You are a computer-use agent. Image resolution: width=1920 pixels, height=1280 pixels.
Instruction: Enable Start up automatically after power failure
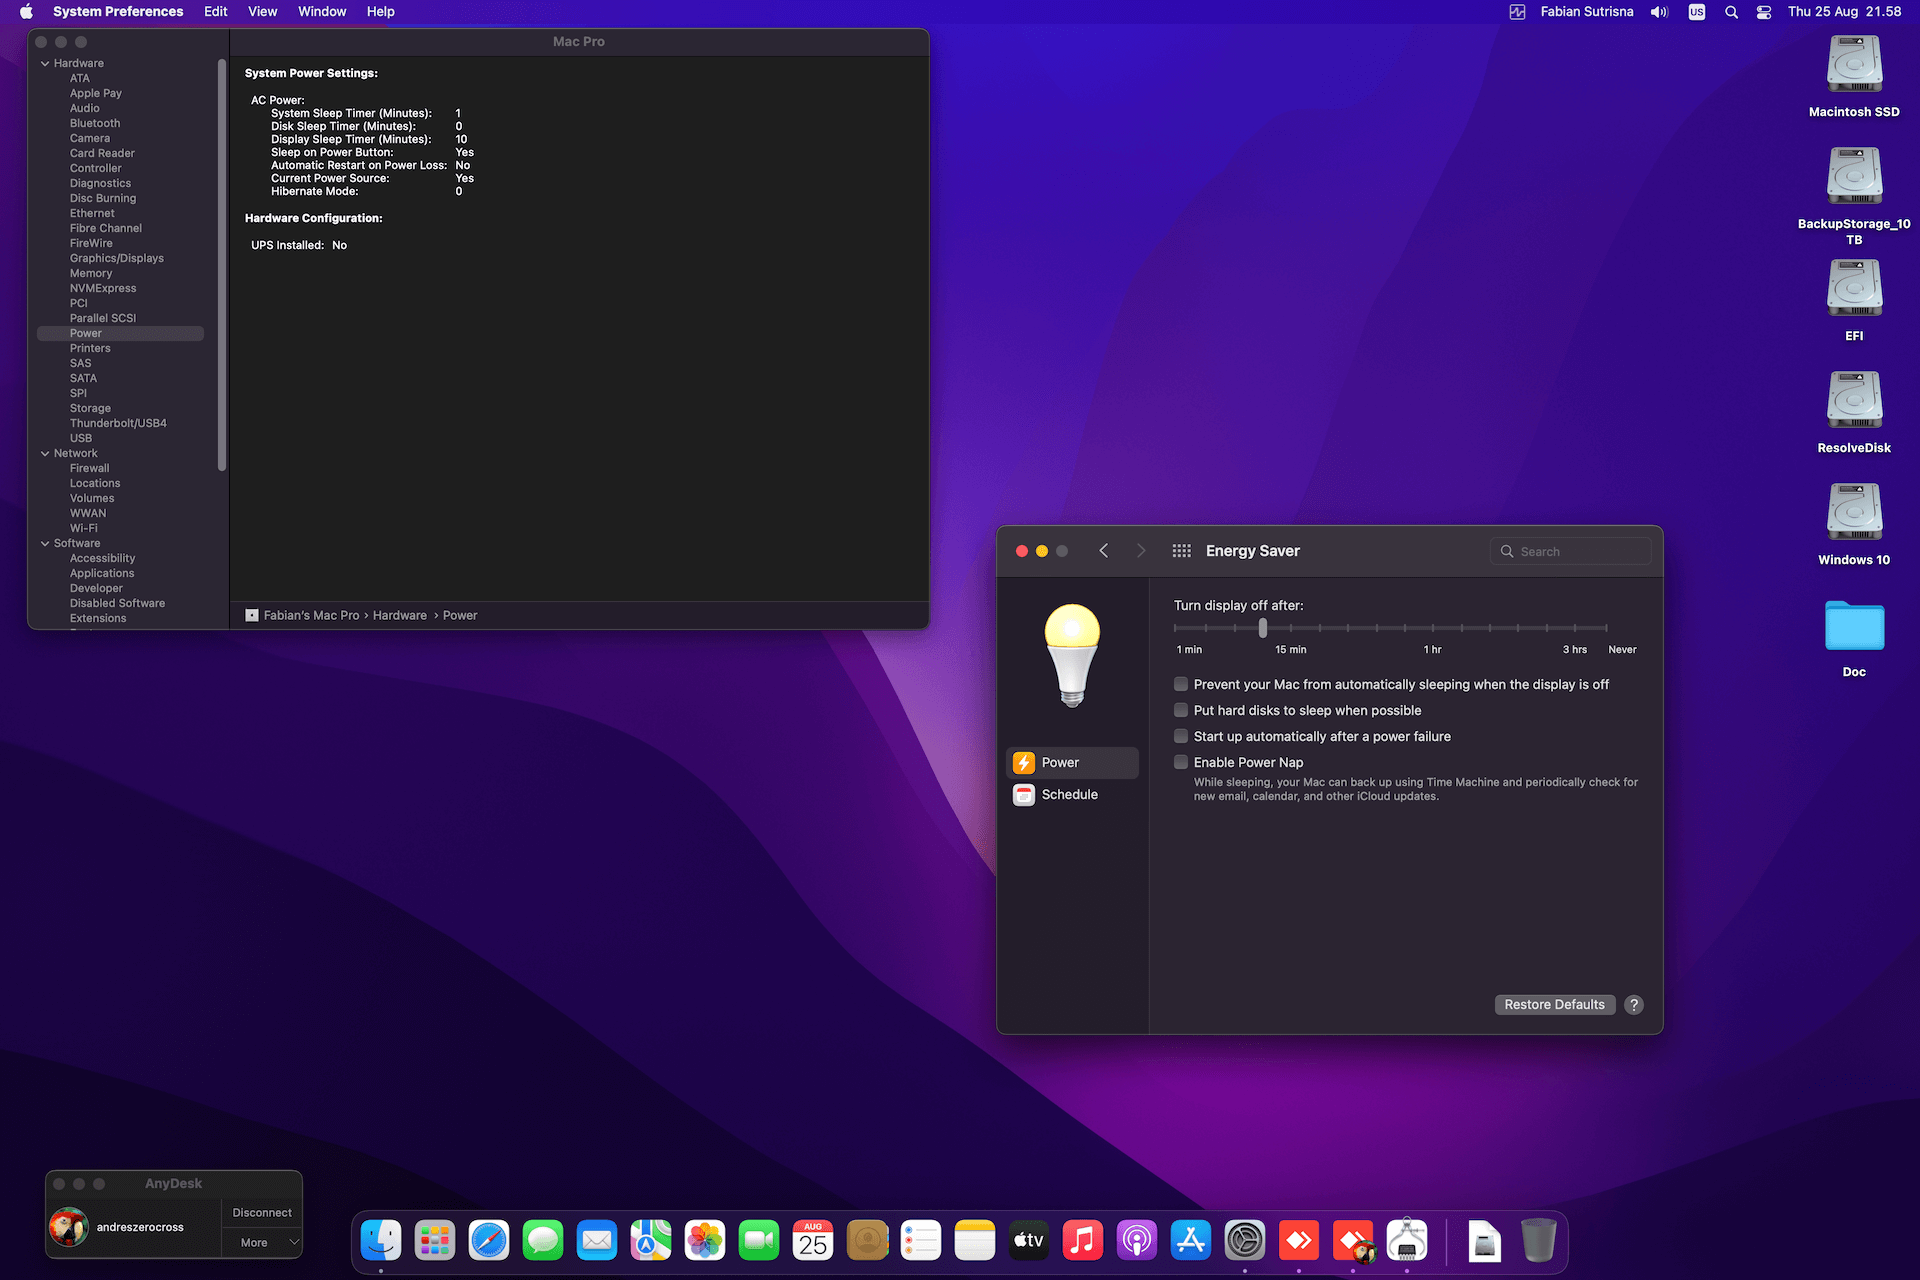(1181, 736)
